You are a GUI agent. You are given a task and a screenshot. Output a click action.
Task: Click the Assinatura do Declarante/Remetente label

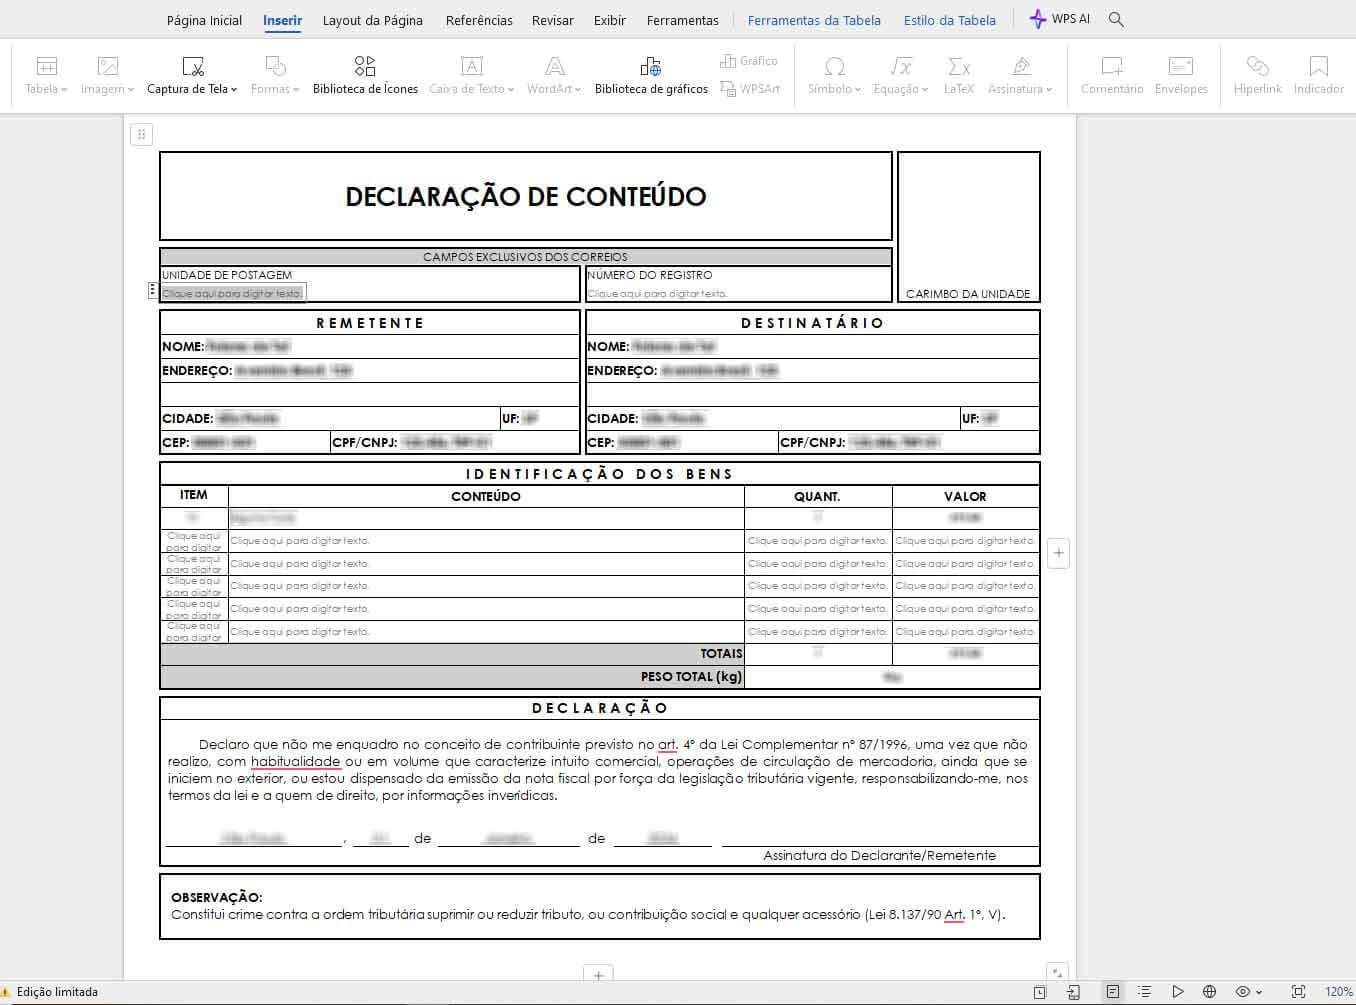880,856
